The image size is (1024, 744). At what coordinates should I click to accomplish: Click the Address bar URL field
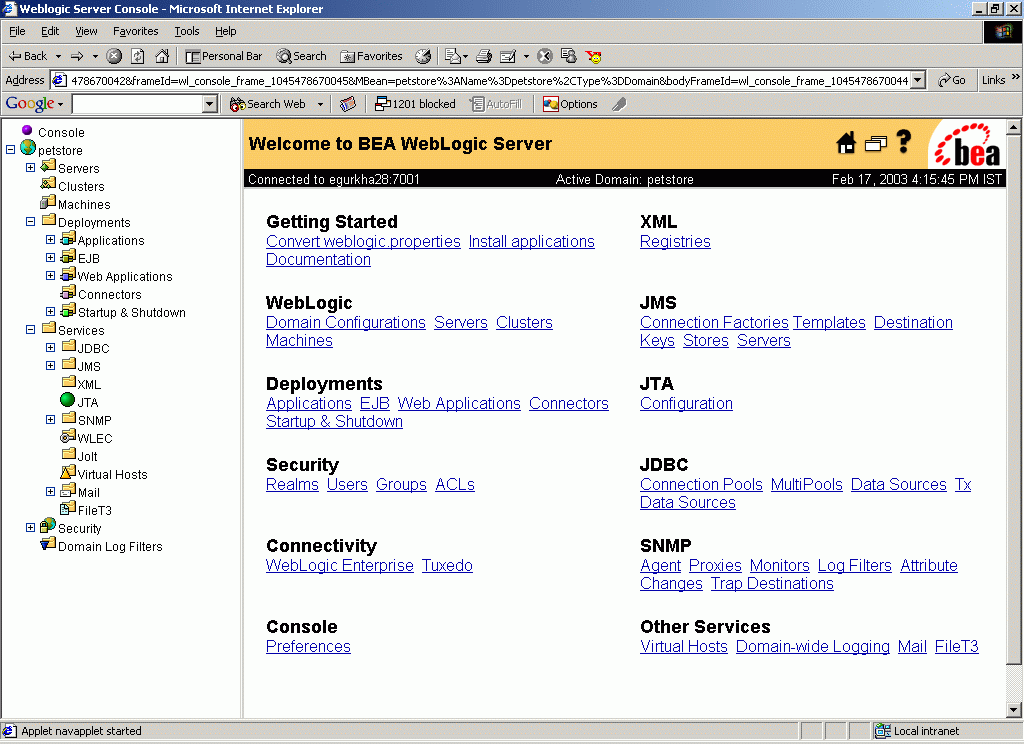tap(488, 80)
